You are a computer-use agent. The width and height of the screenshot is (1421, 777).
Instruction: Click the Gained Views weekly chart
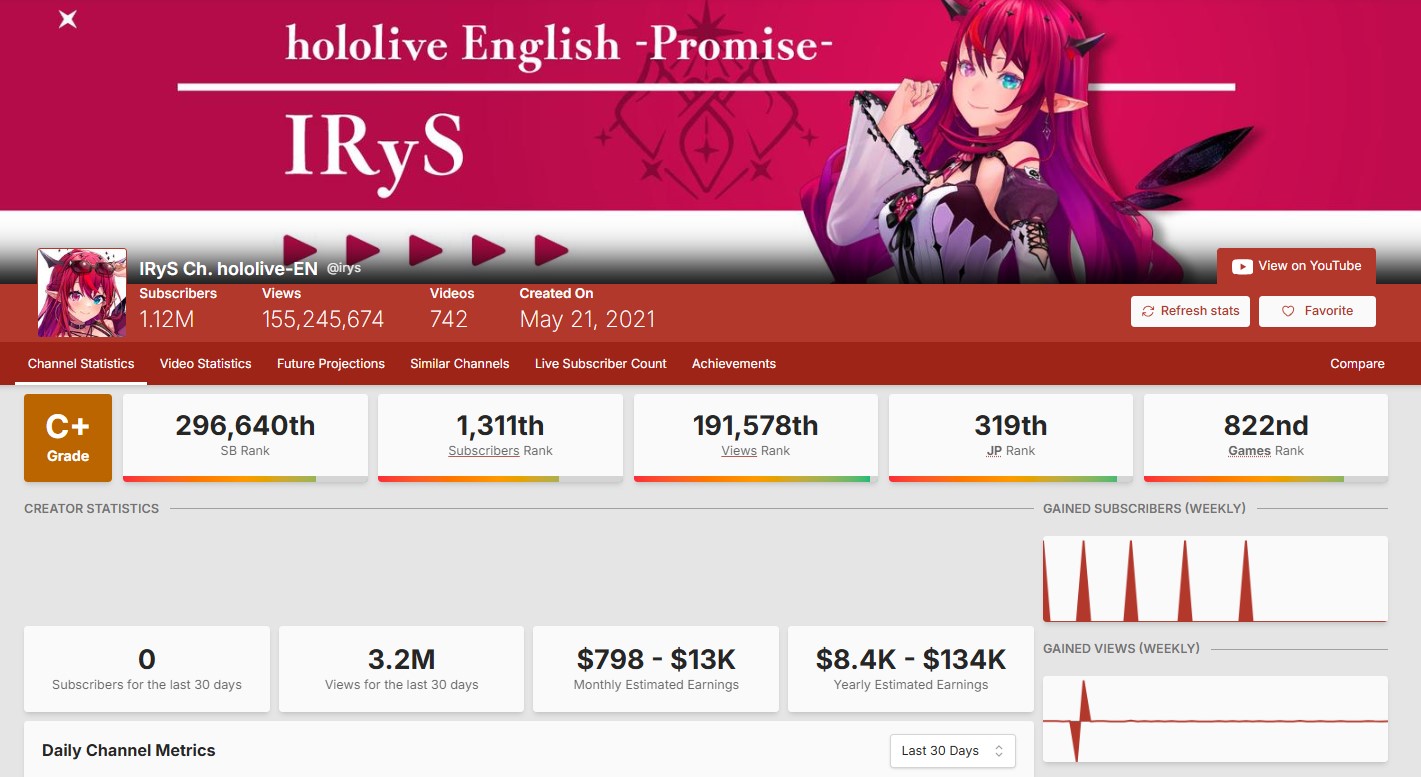click(x=1215, y=720)
